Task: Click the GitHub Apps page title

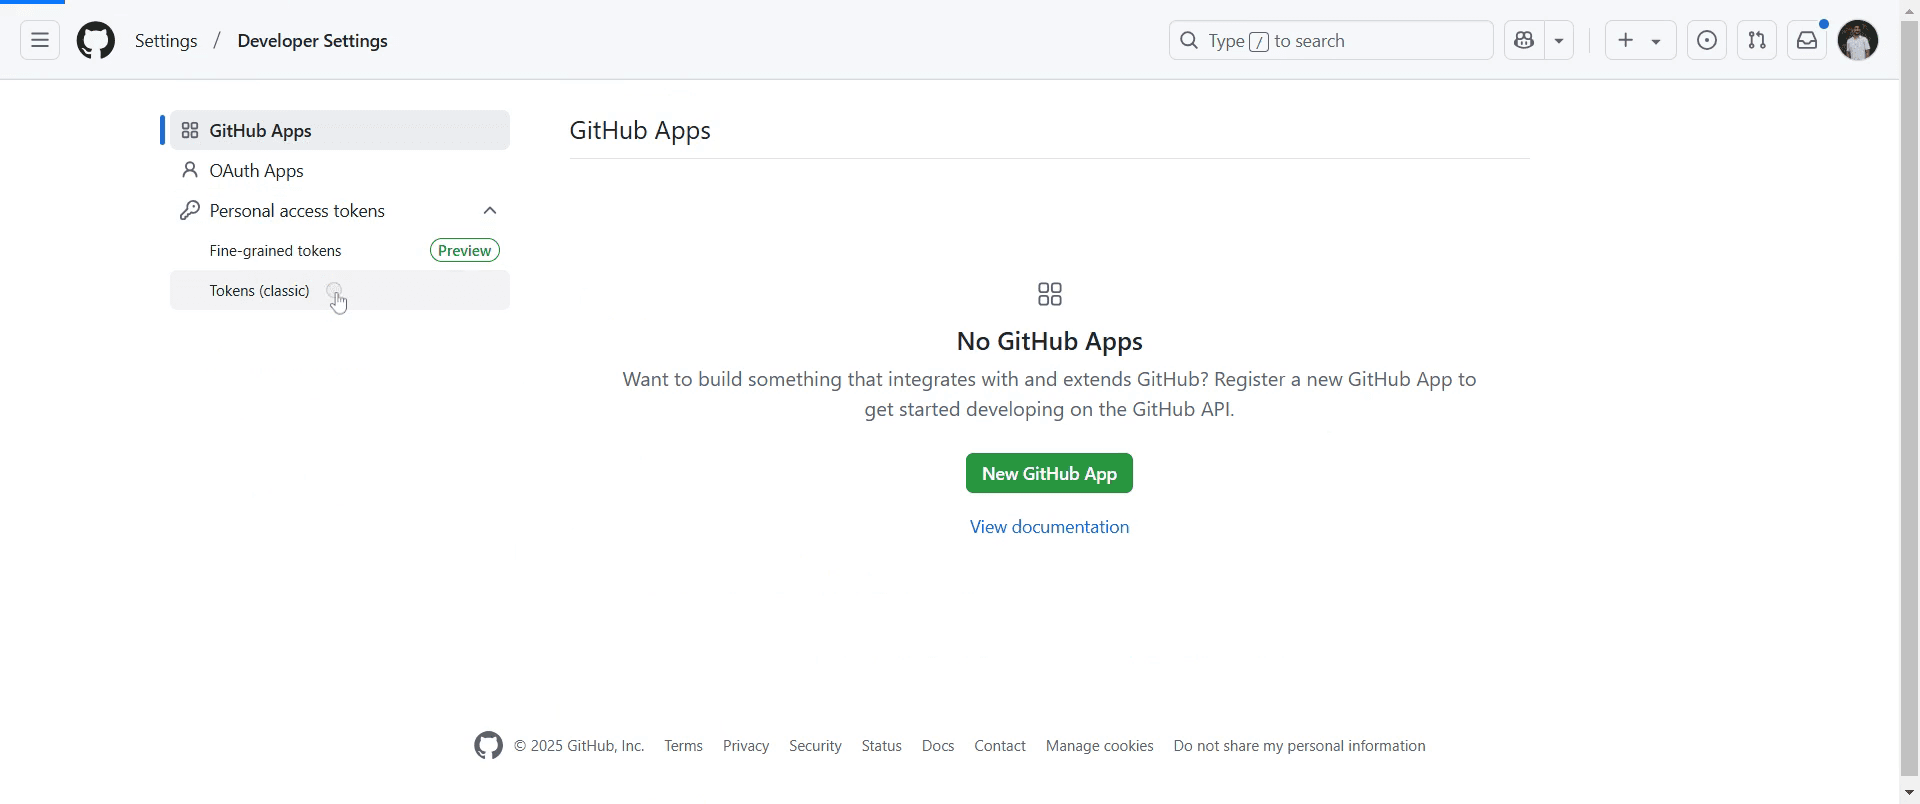Action: point(640,130)
